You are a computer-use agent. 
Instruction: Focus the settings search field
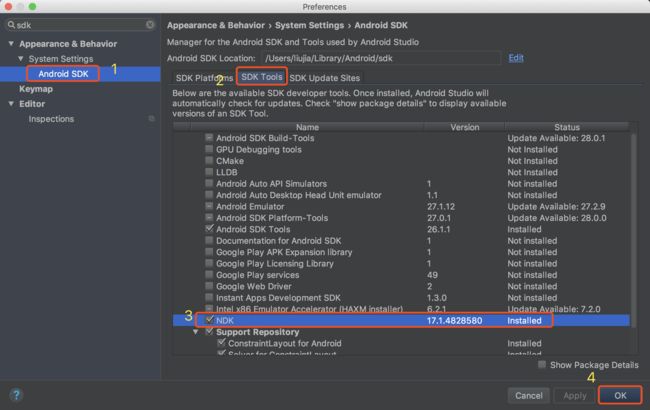tap(81, 25)
